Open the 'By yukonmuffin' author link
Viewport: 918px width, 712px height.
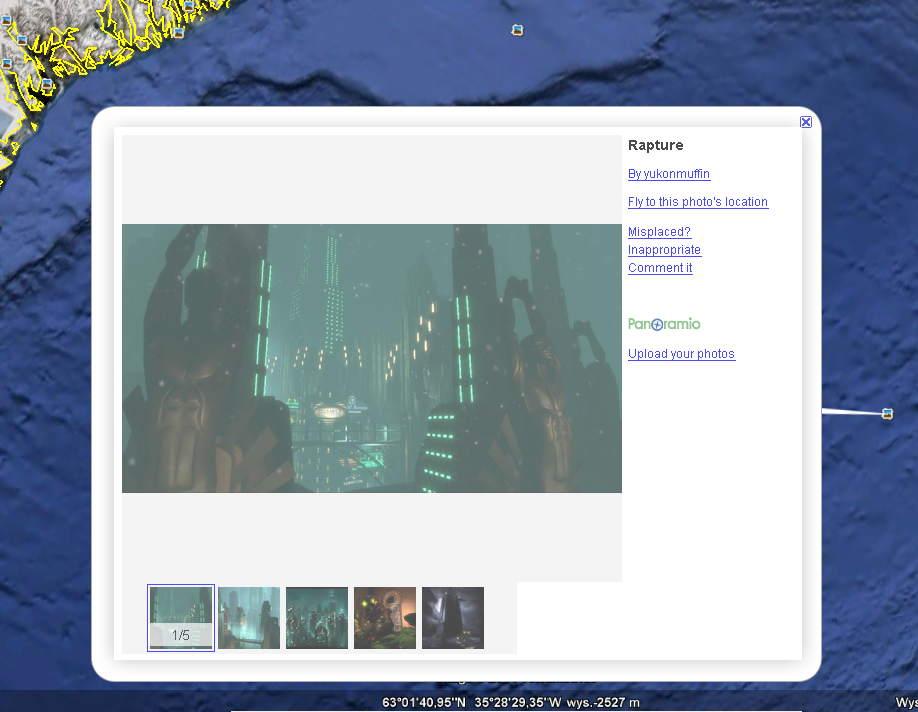tap(669, 174)
